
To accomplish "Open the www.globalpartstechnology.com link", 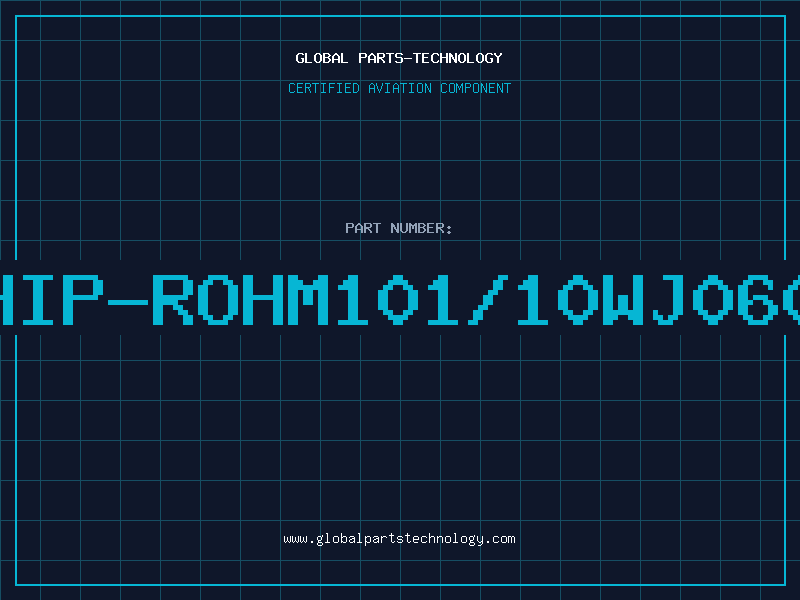I will point(399,539).
